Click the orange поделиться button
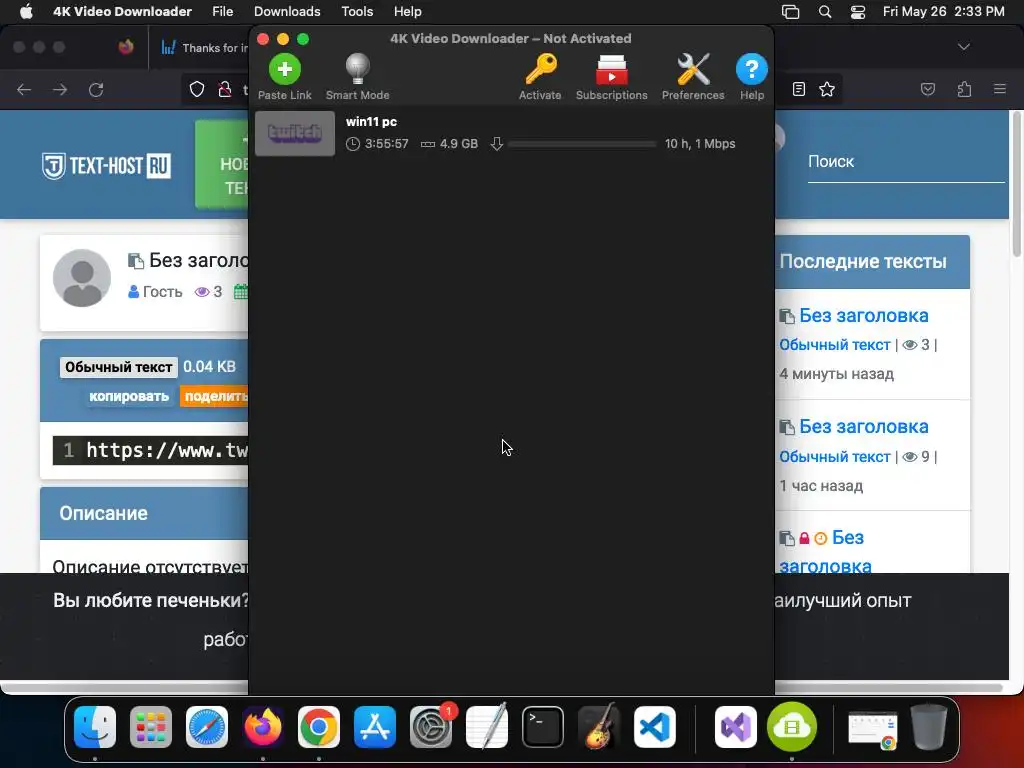1024x768 pixels. point(214,396)
